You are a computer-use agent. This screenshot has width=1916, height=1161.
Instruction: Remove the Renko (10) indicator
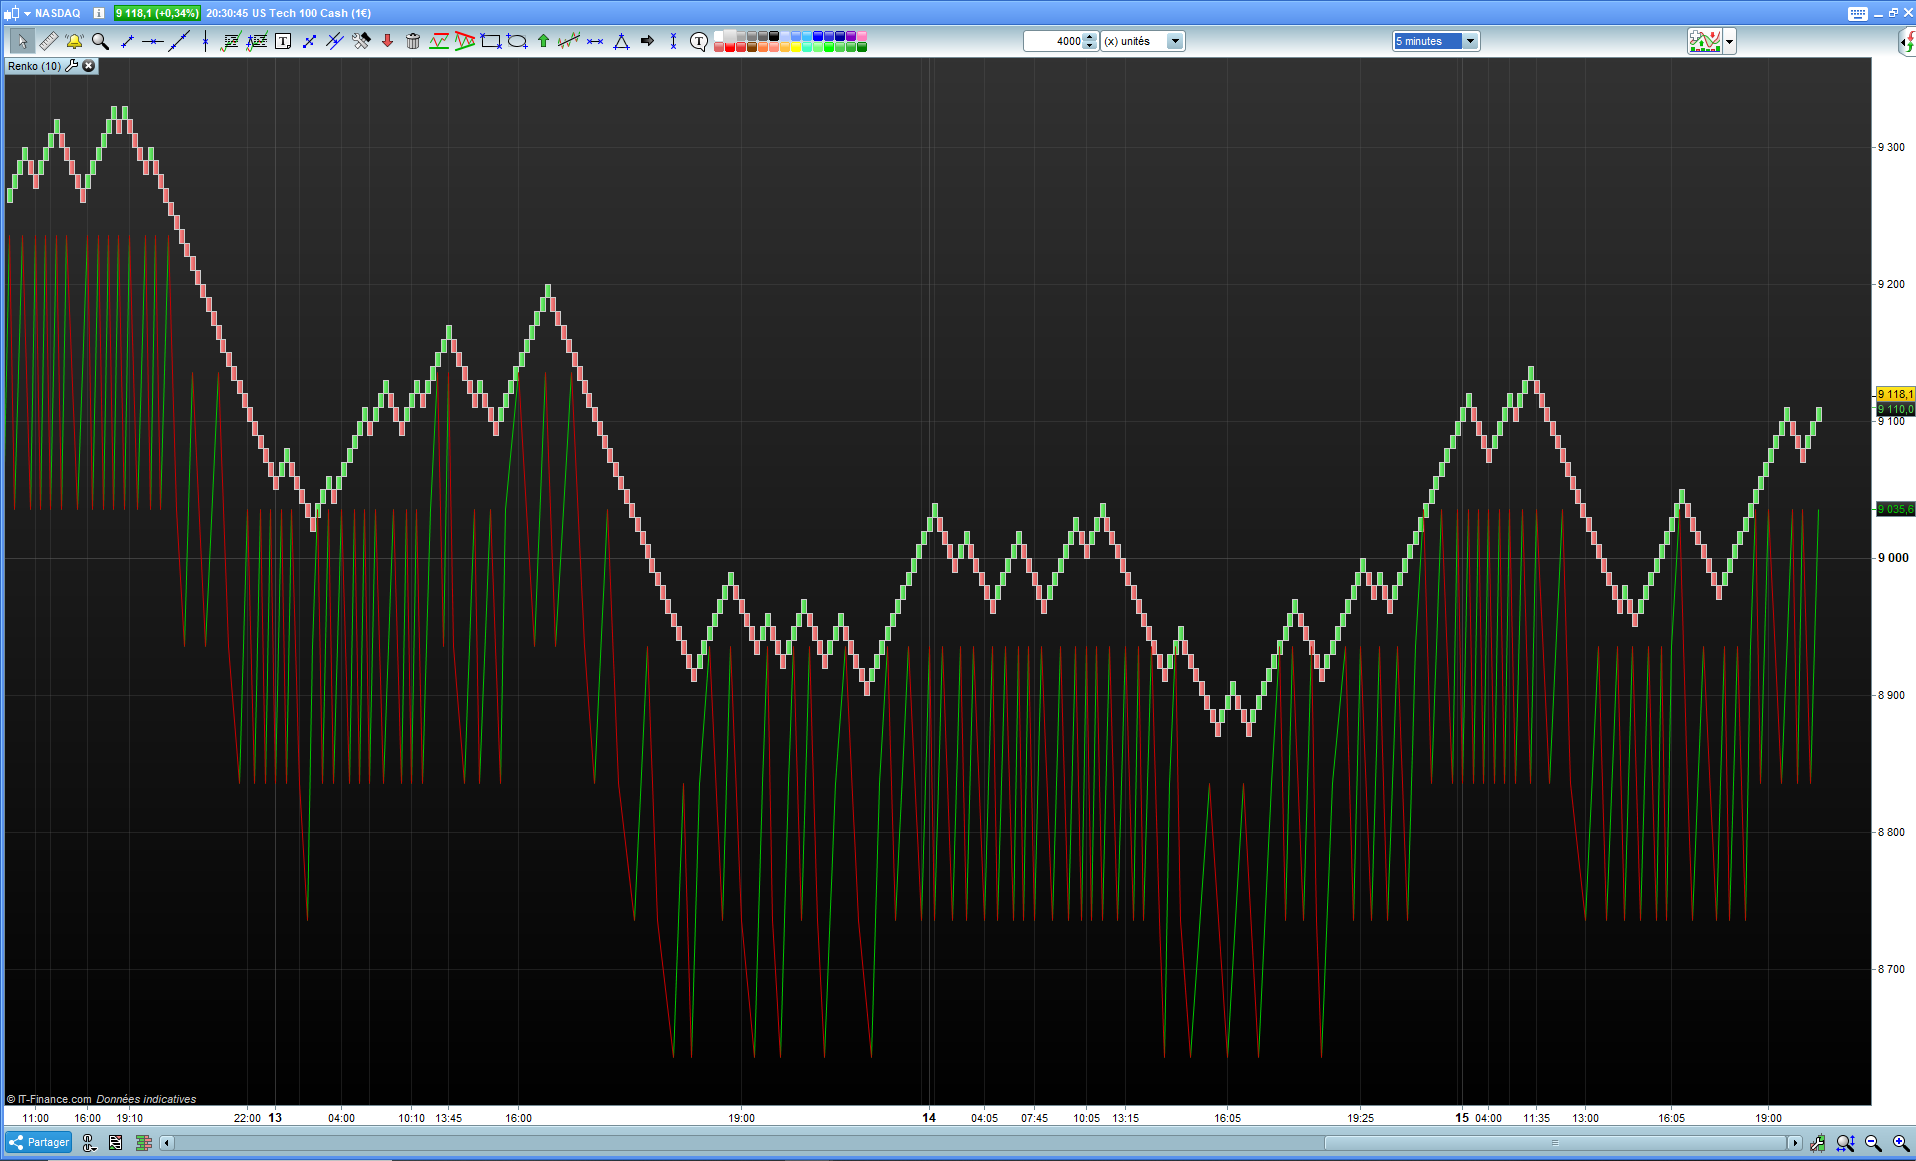pos(89,66)
